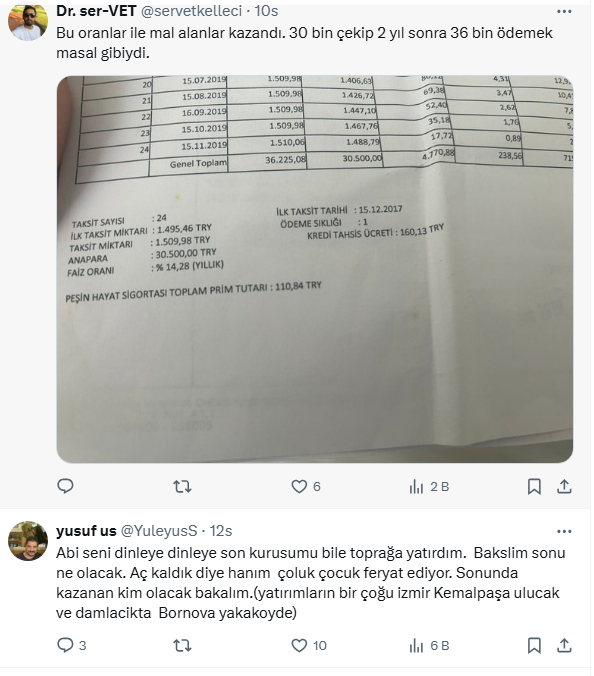Open more options on yusuf us tweet
Viewport: 594px width, 676px height.
click(564, 532)
